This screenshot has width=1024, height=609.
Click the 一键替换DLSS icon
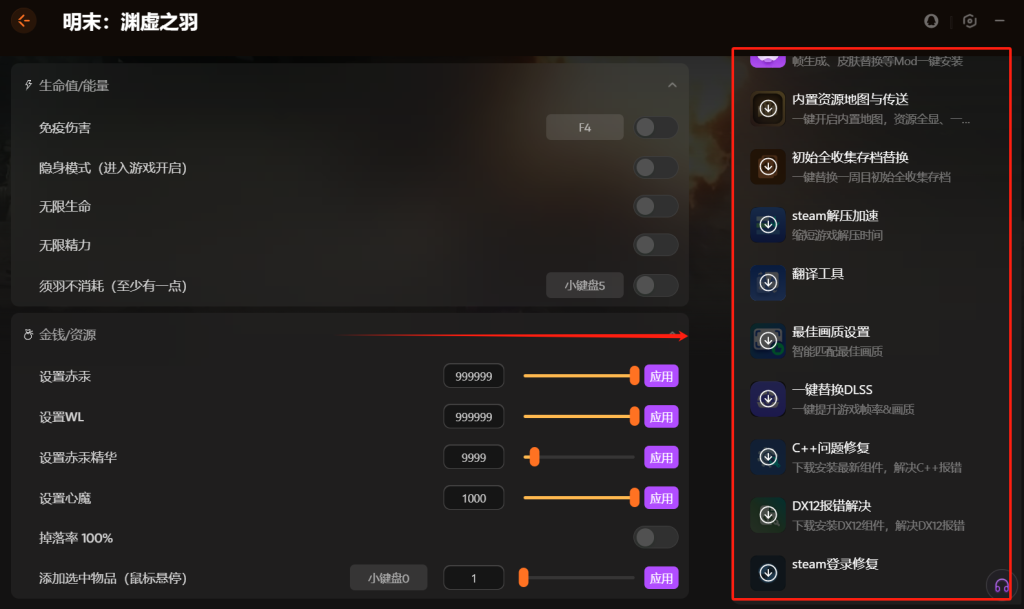click(767, 399)
